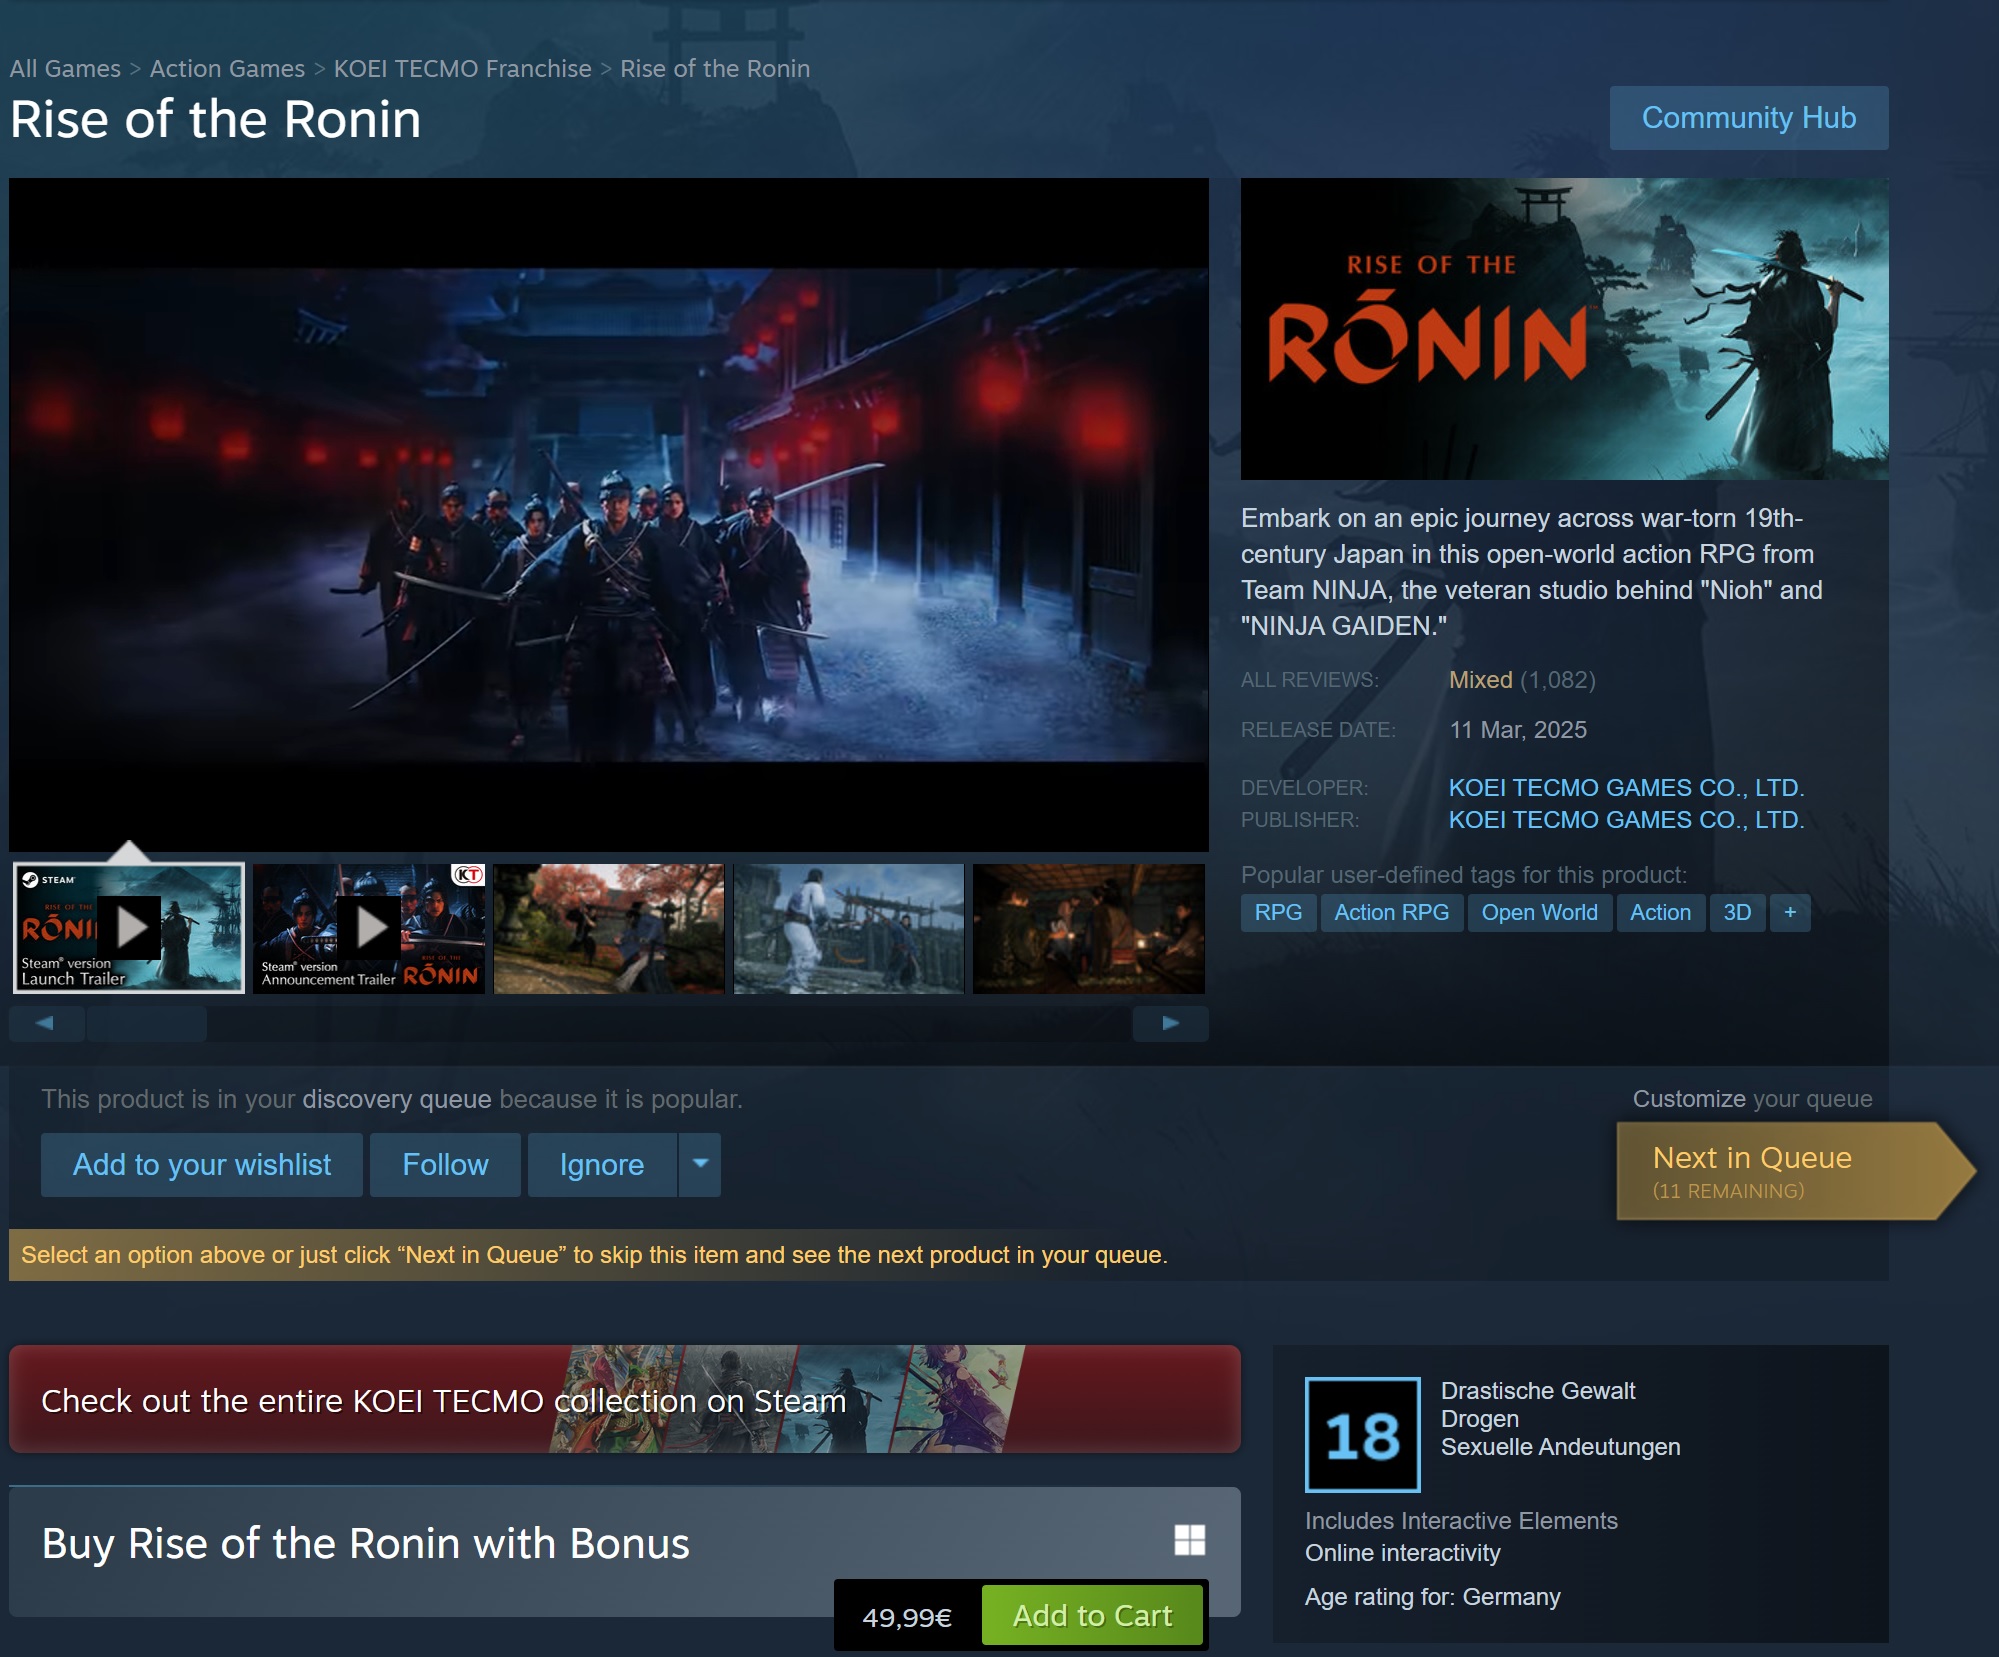The image size is (1999, 1657).
Task: Click the green Add to Cart button
Action: coord(1092,1615)
